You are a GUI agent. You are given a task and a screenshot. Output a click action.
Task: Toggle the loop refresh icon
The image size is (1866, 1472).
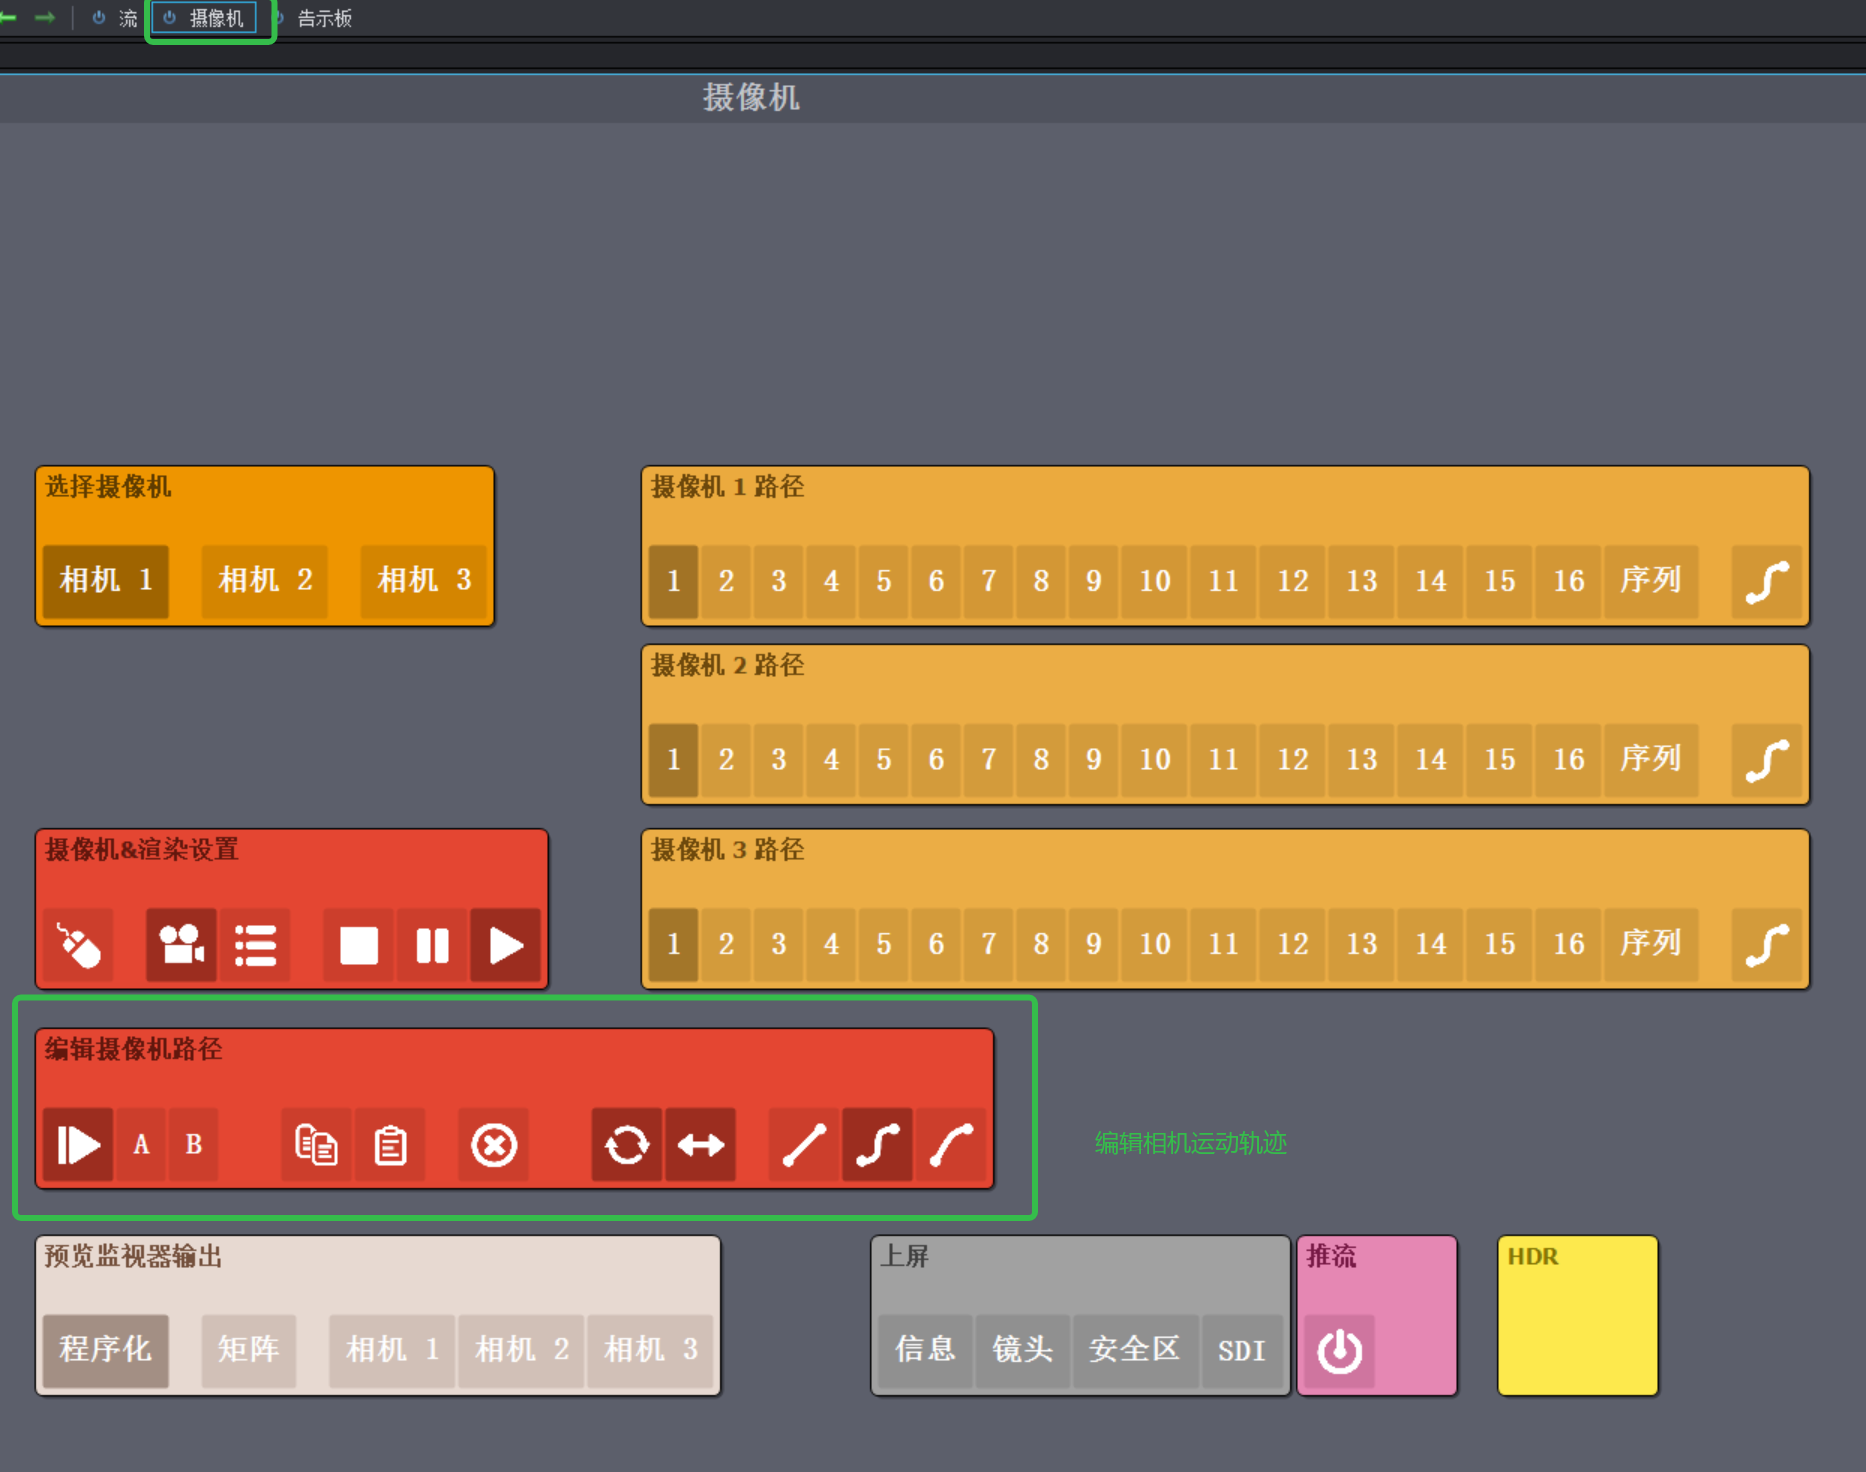[627, 1145]
